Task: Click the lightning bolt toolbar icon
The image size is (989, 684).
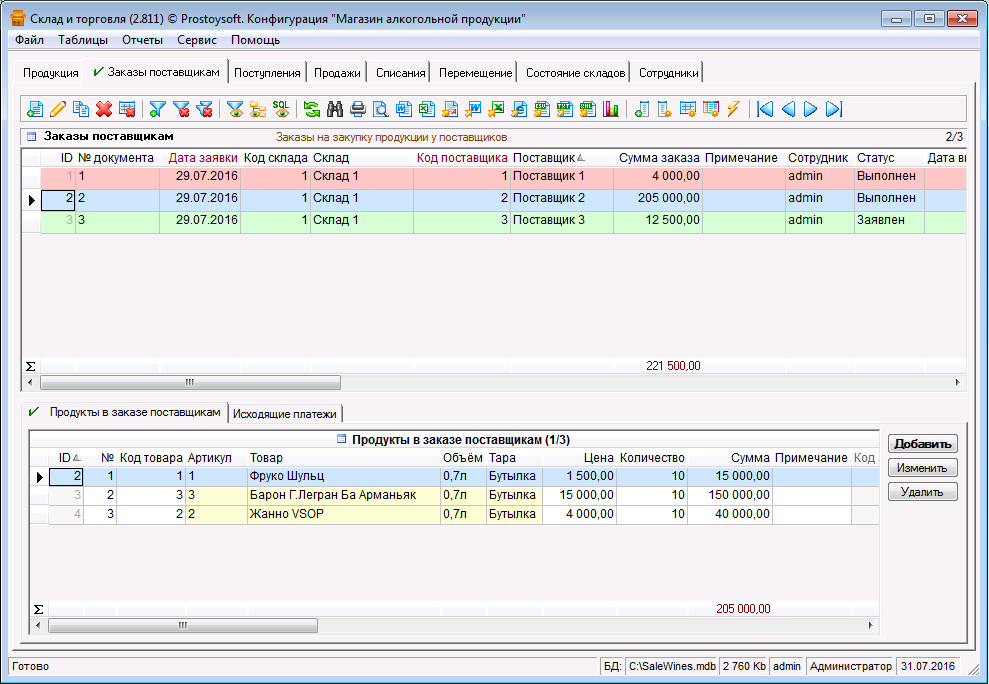Action: [x=733, y=109]
